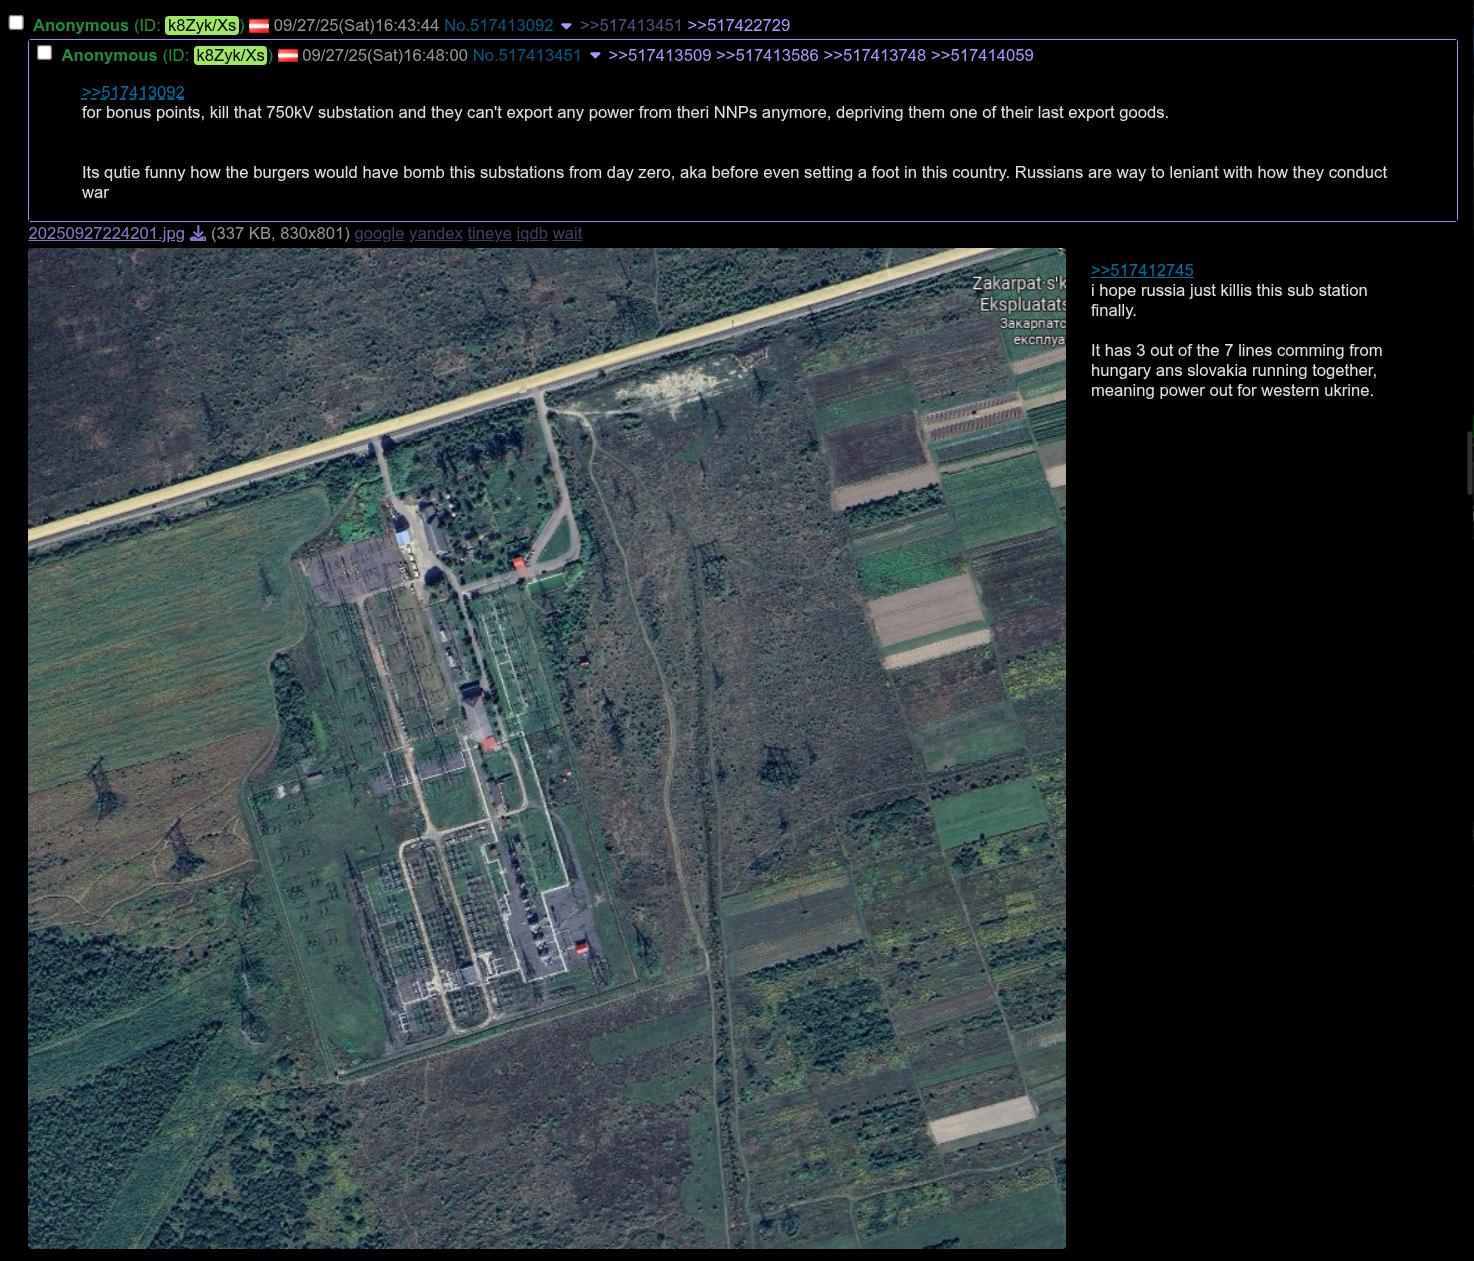Search the image with the iqdb link
The width and height of the screenshot is (1474, 1261).
coord(532,233)
